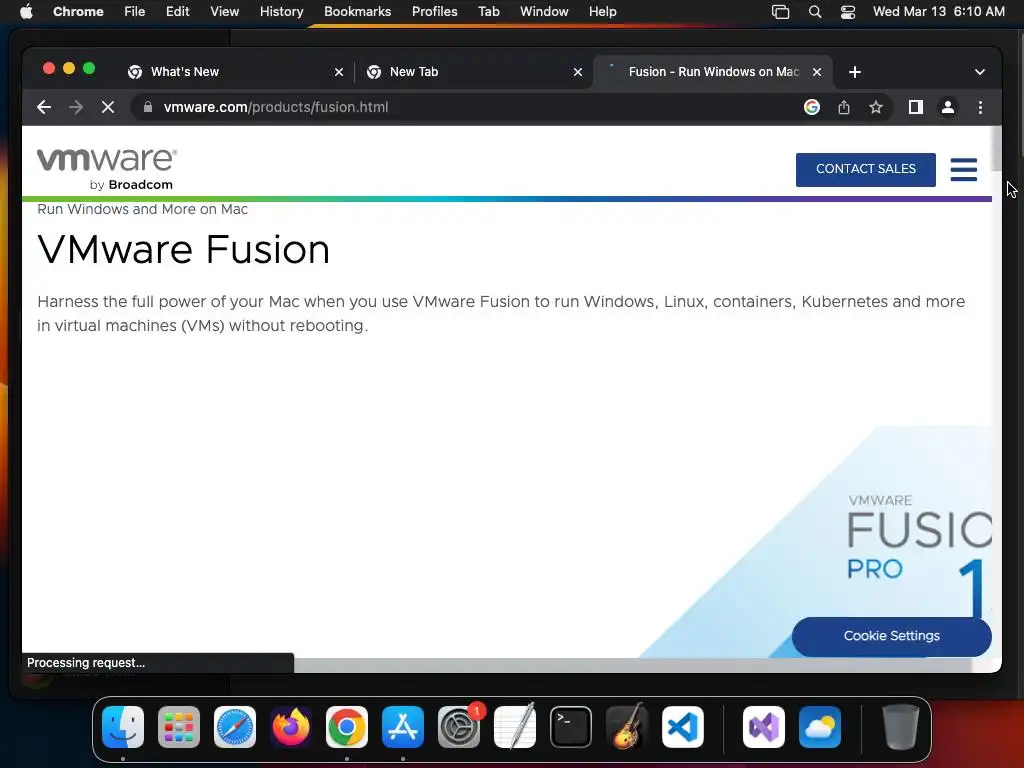Click the VMware by Broadcom logo
The image size is (1024, 768).
tap(107, 169)
